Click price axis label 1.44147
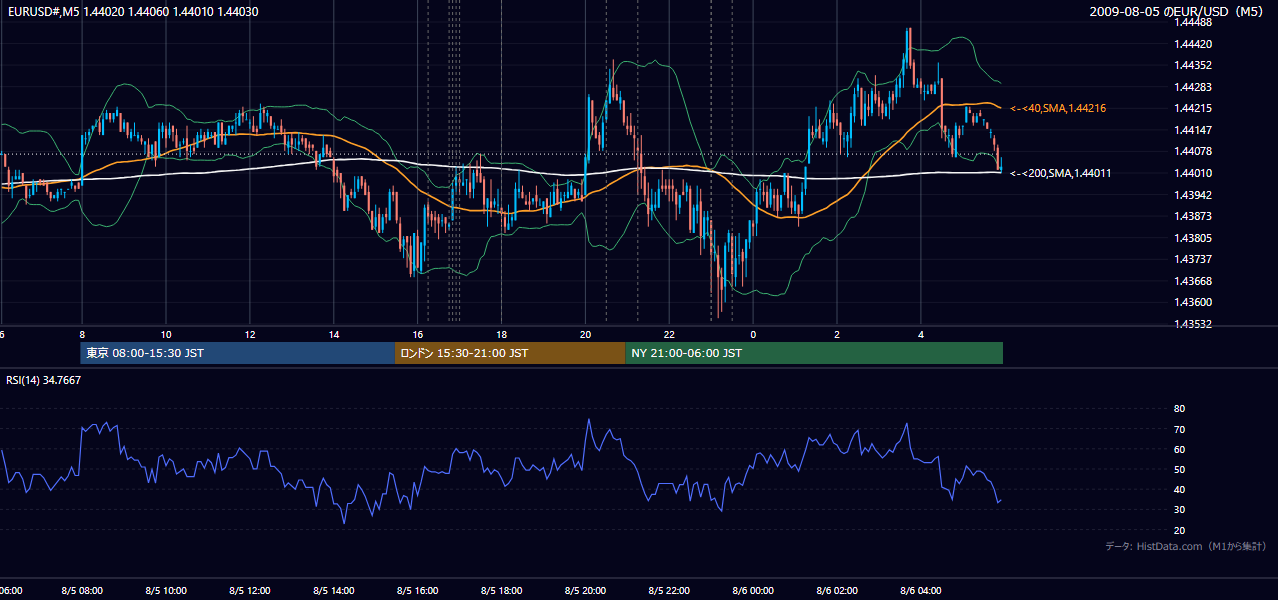Image resolution: width=1278 pixels, height=600 pixels. (1193, 130)
